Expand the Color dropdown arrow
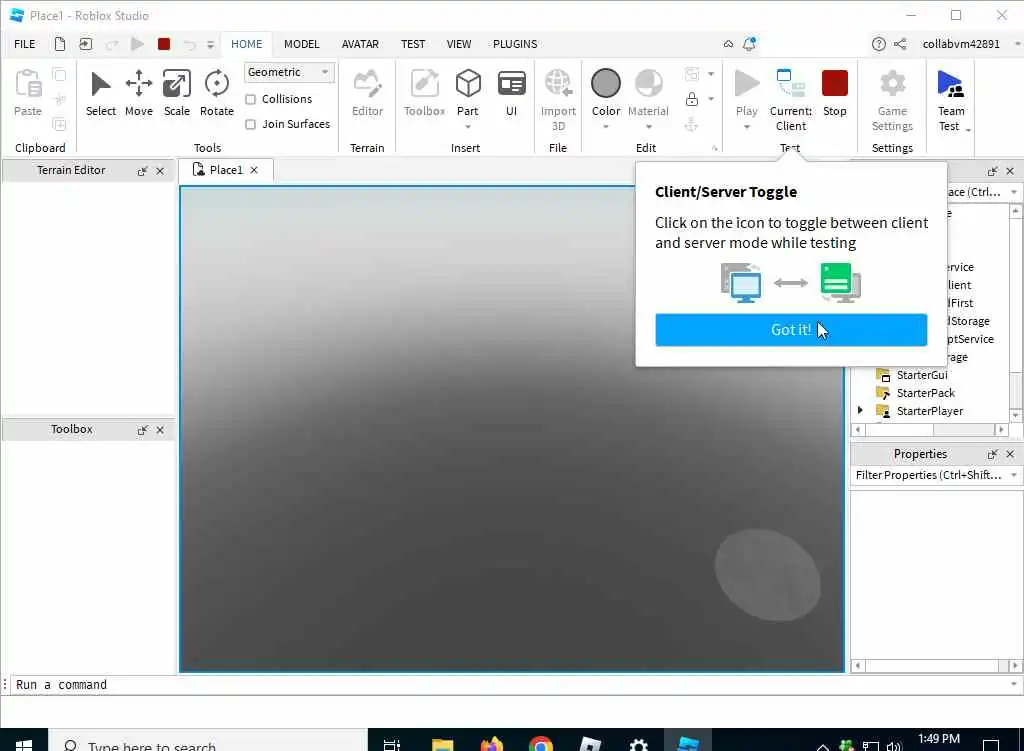The image size is (1024, 751). pyautogui.click(x=605, y=127)
